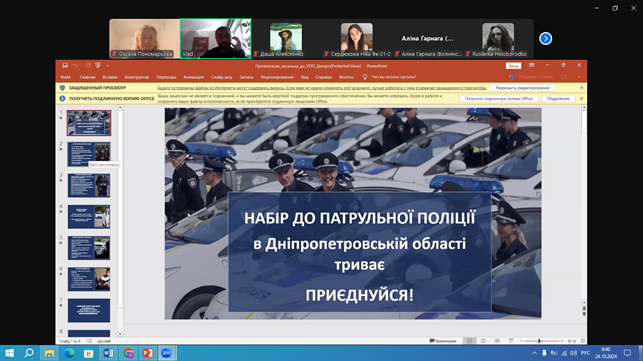The width and height of the screenshot is (643, 361).
Task: Open the Customize Quick Access Toolbar dropdown
Action: 107,66
